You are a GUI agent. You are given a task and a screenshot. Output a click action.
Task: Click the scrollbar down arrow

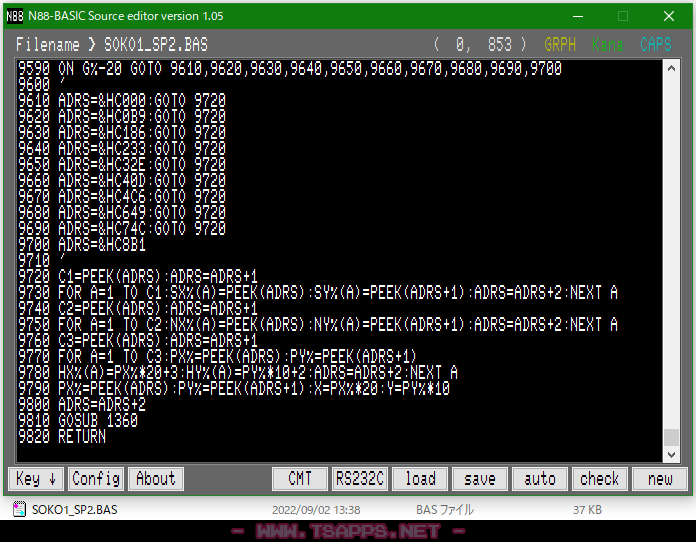click(x=672, y=455)
